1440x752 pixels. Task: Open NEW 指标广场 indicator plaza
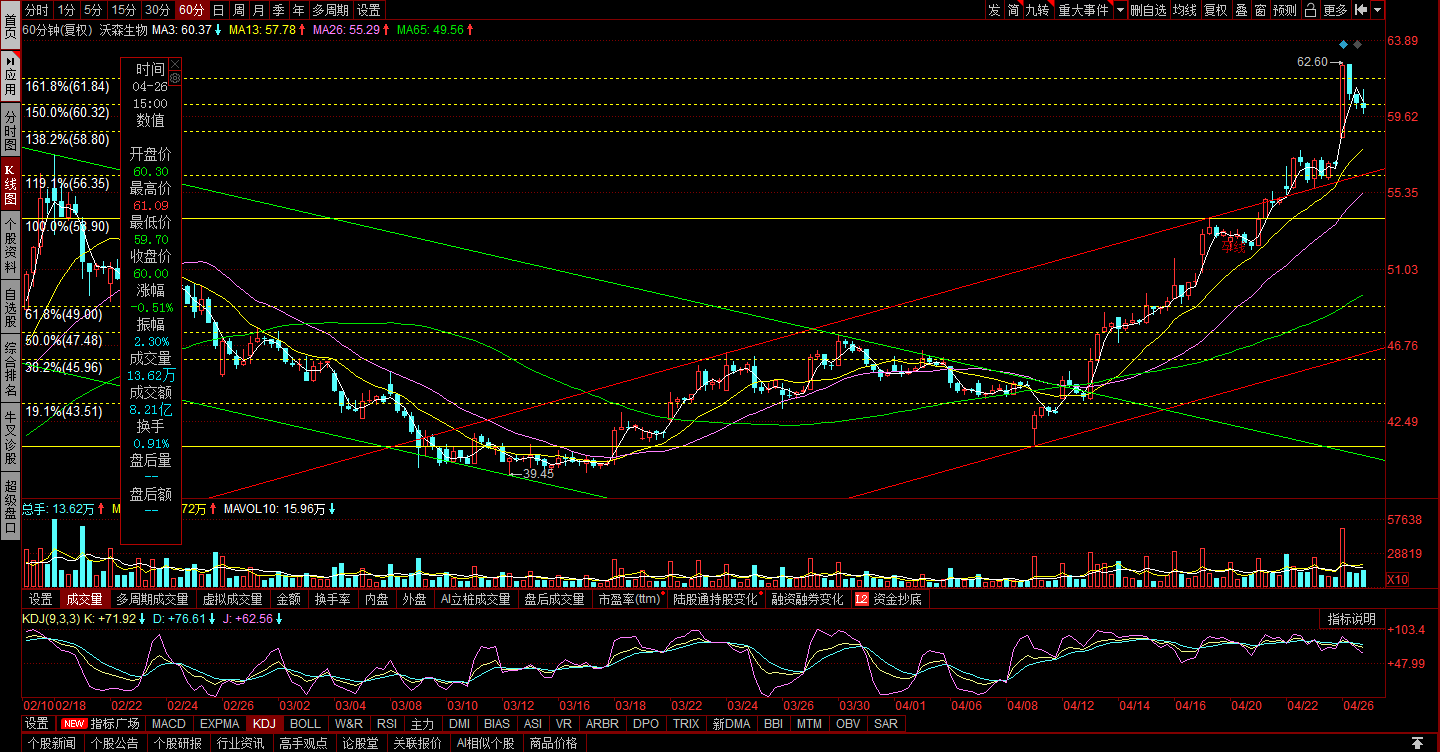[102, 723]
